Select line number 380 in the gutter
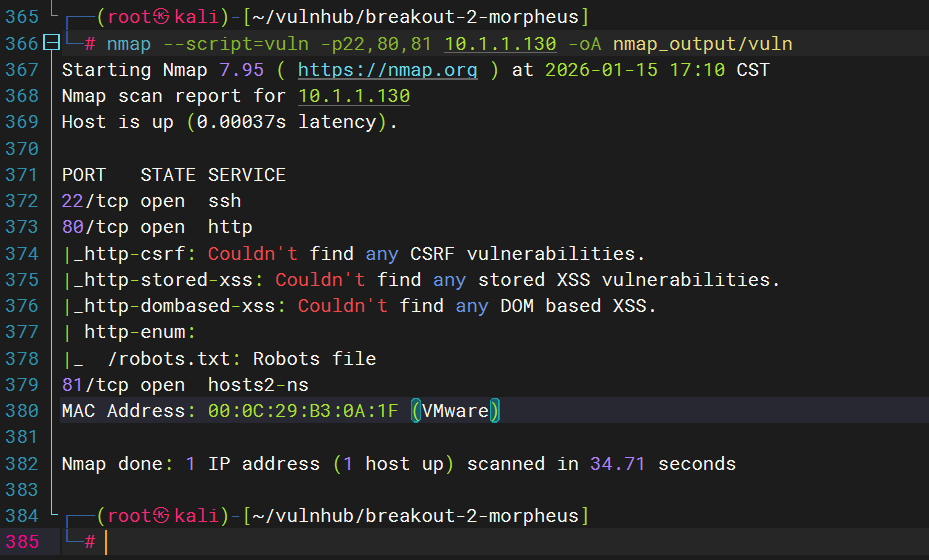The height and width of the screenshot is (560, 929). 21,411
